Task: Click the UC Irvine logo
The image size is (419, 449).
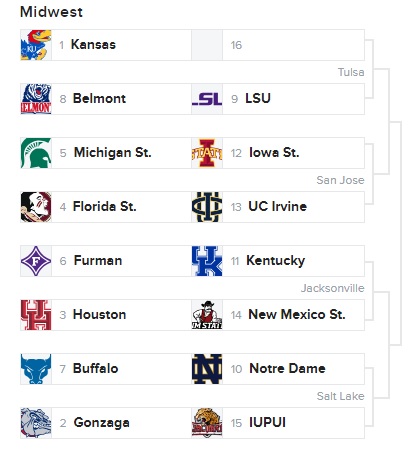Action: 207,207
